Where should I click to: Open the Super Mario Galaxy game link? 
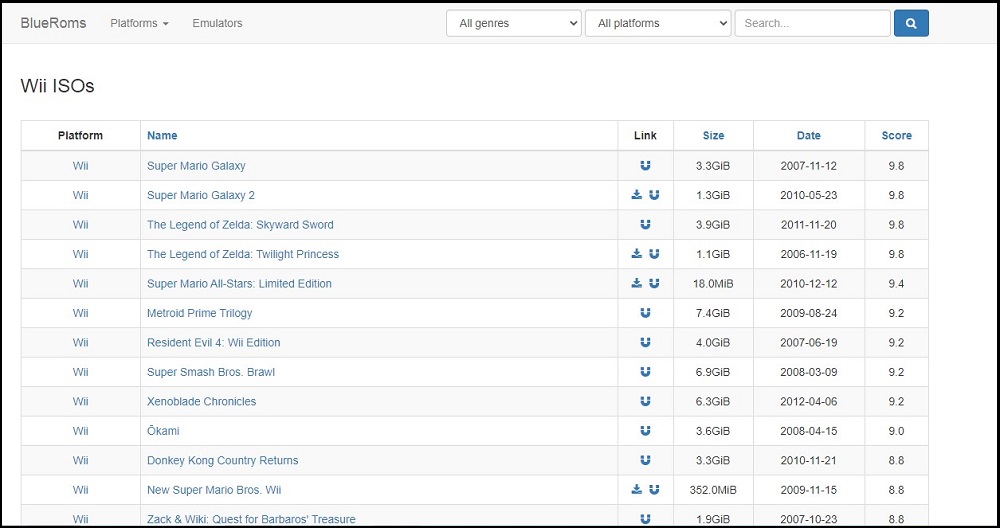(196, 166)
